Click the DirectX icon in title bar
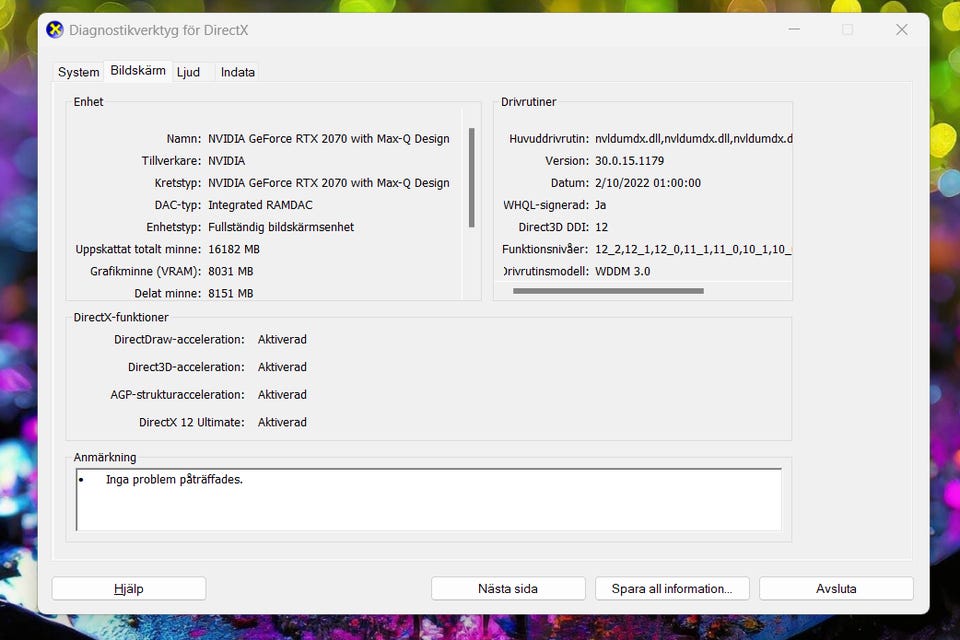Image resolution: width=960 pixels, height=640 pixels. pyautogui.click(x=55, y=29)
